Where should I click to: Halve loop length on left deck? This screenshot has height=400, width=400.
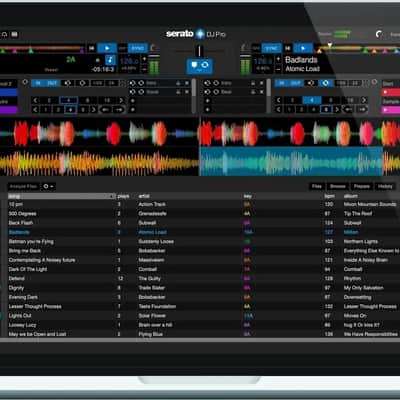[97, 83]
